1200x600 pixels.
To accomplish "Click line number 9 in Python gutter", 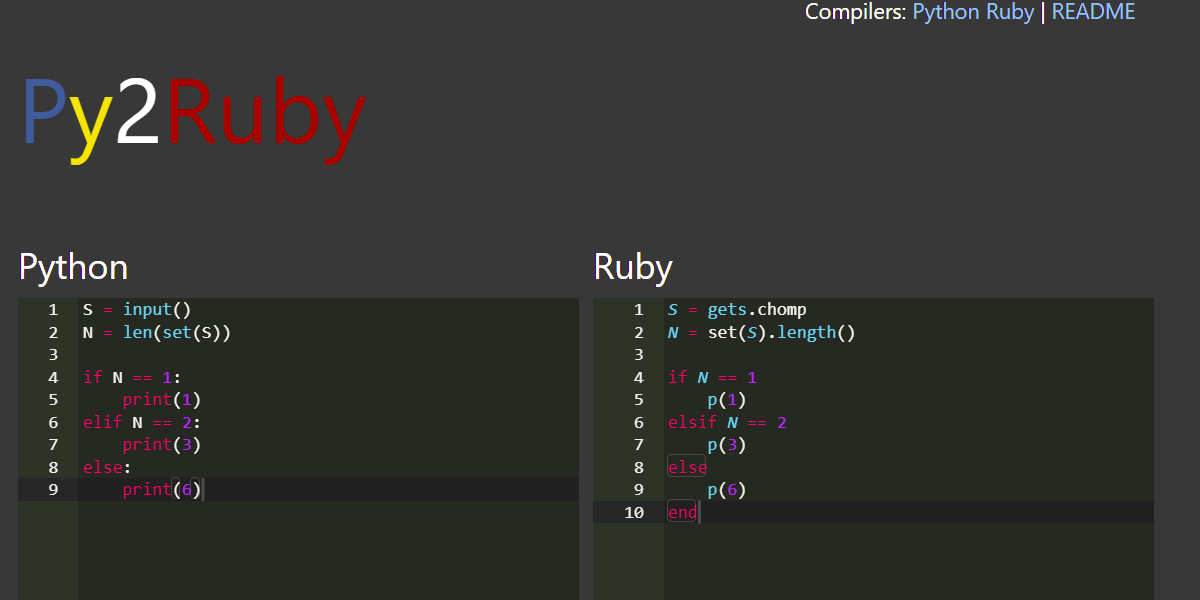I will pos(53,489).
